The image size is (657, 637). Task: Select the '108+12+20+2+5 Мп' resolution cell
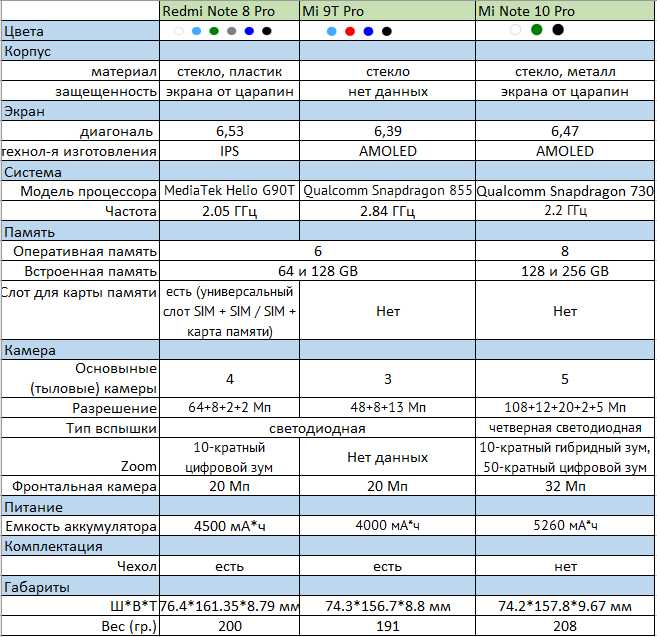coord(565,407)
